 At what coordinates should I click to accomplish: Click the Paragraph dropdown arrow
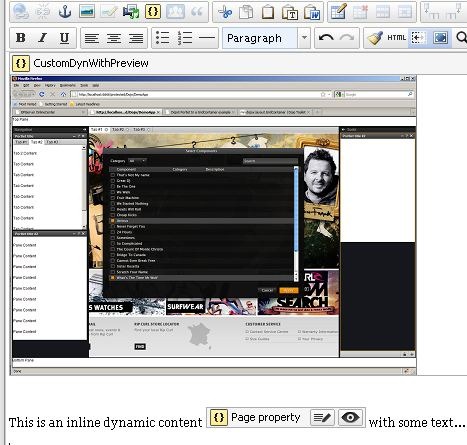tap(304, 38)
